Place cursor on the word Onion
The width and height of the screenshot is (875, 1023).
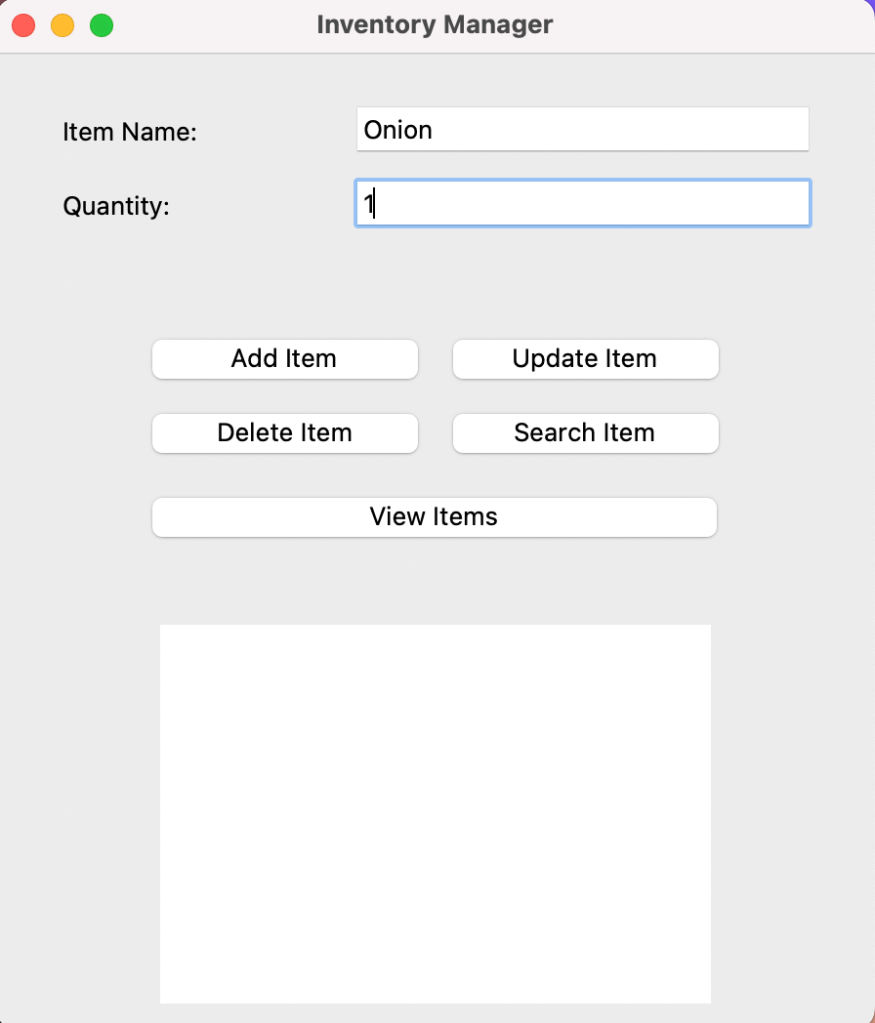click(x=398, y=130)
